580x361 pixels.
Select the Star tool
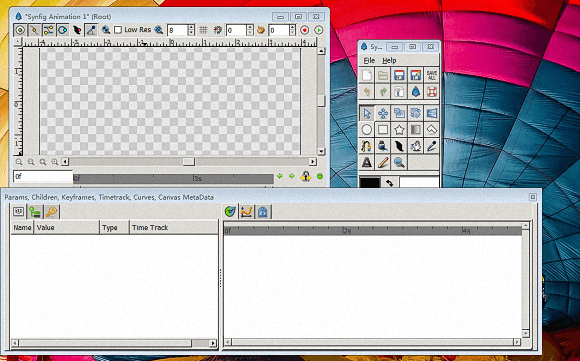tap(399, 129)
